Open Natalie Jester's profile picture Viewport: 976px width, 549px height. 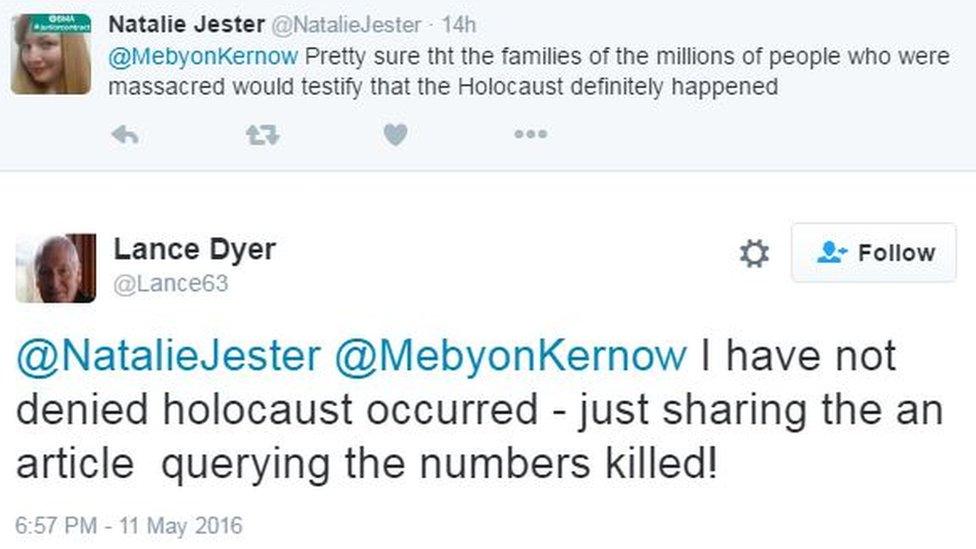(51, 54)
